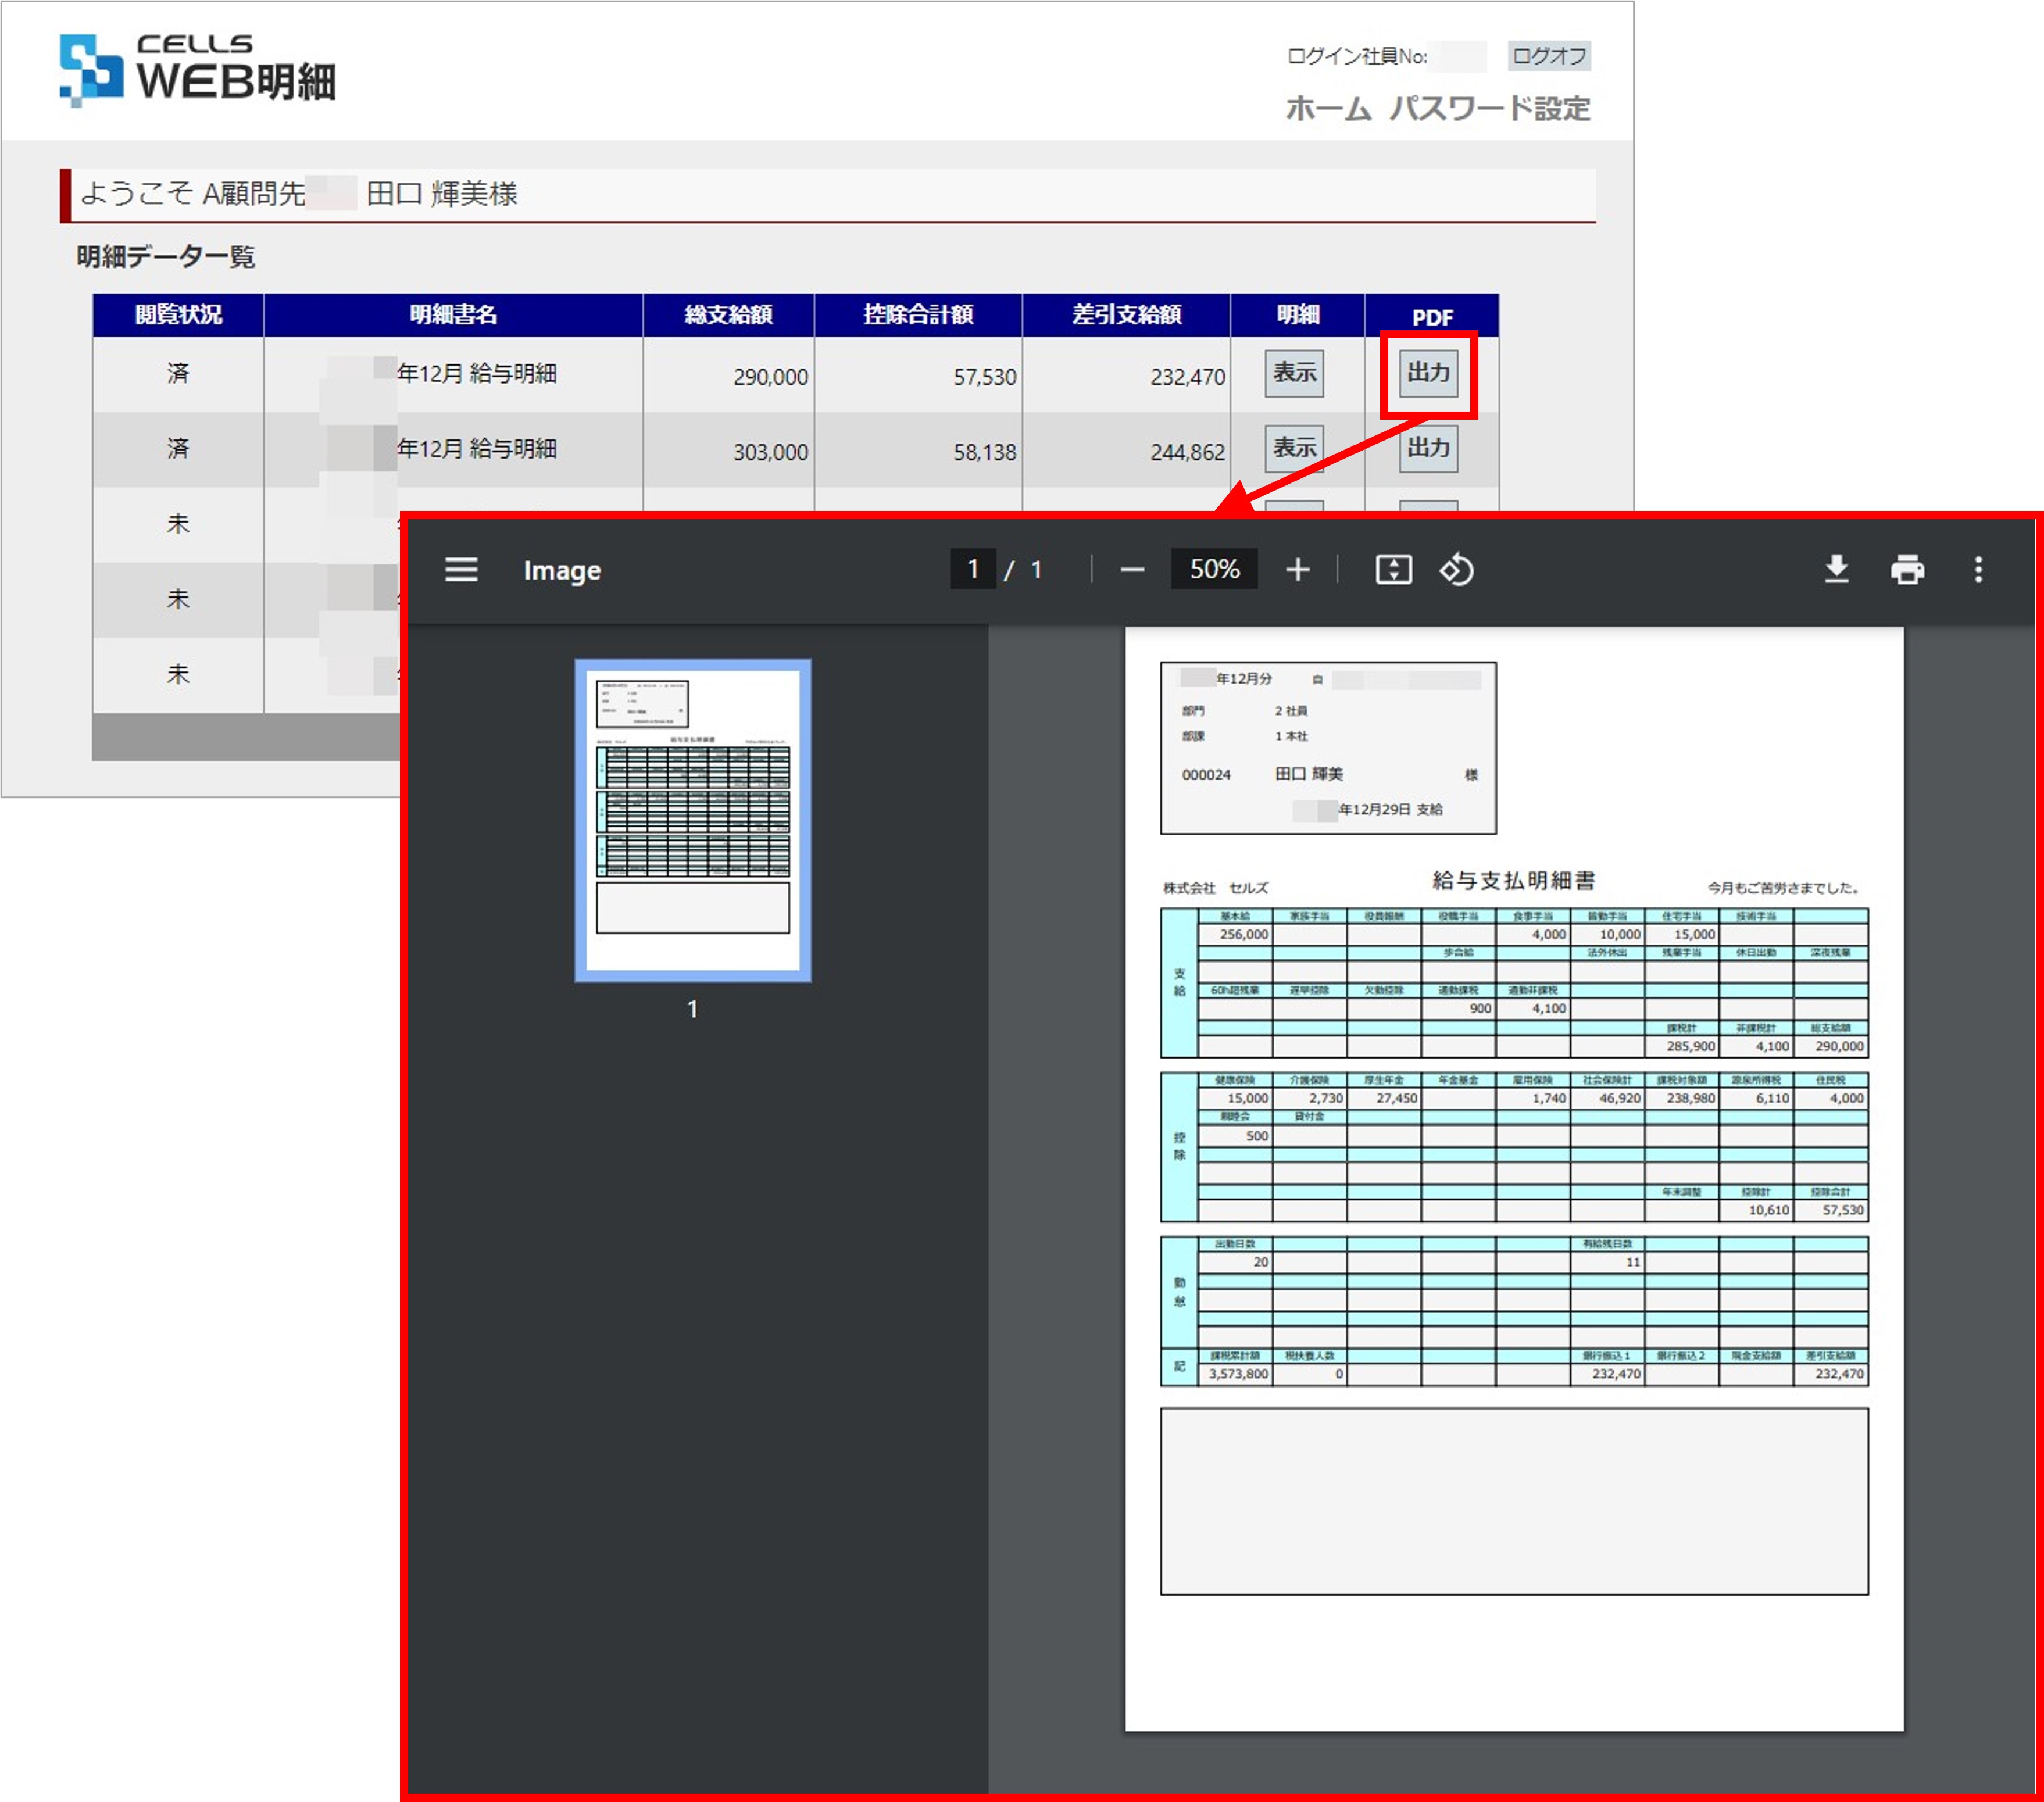Click 表示 button for 290,000 row
The width and height of the screenshot is (2044, 1802).
[1294, 373]
